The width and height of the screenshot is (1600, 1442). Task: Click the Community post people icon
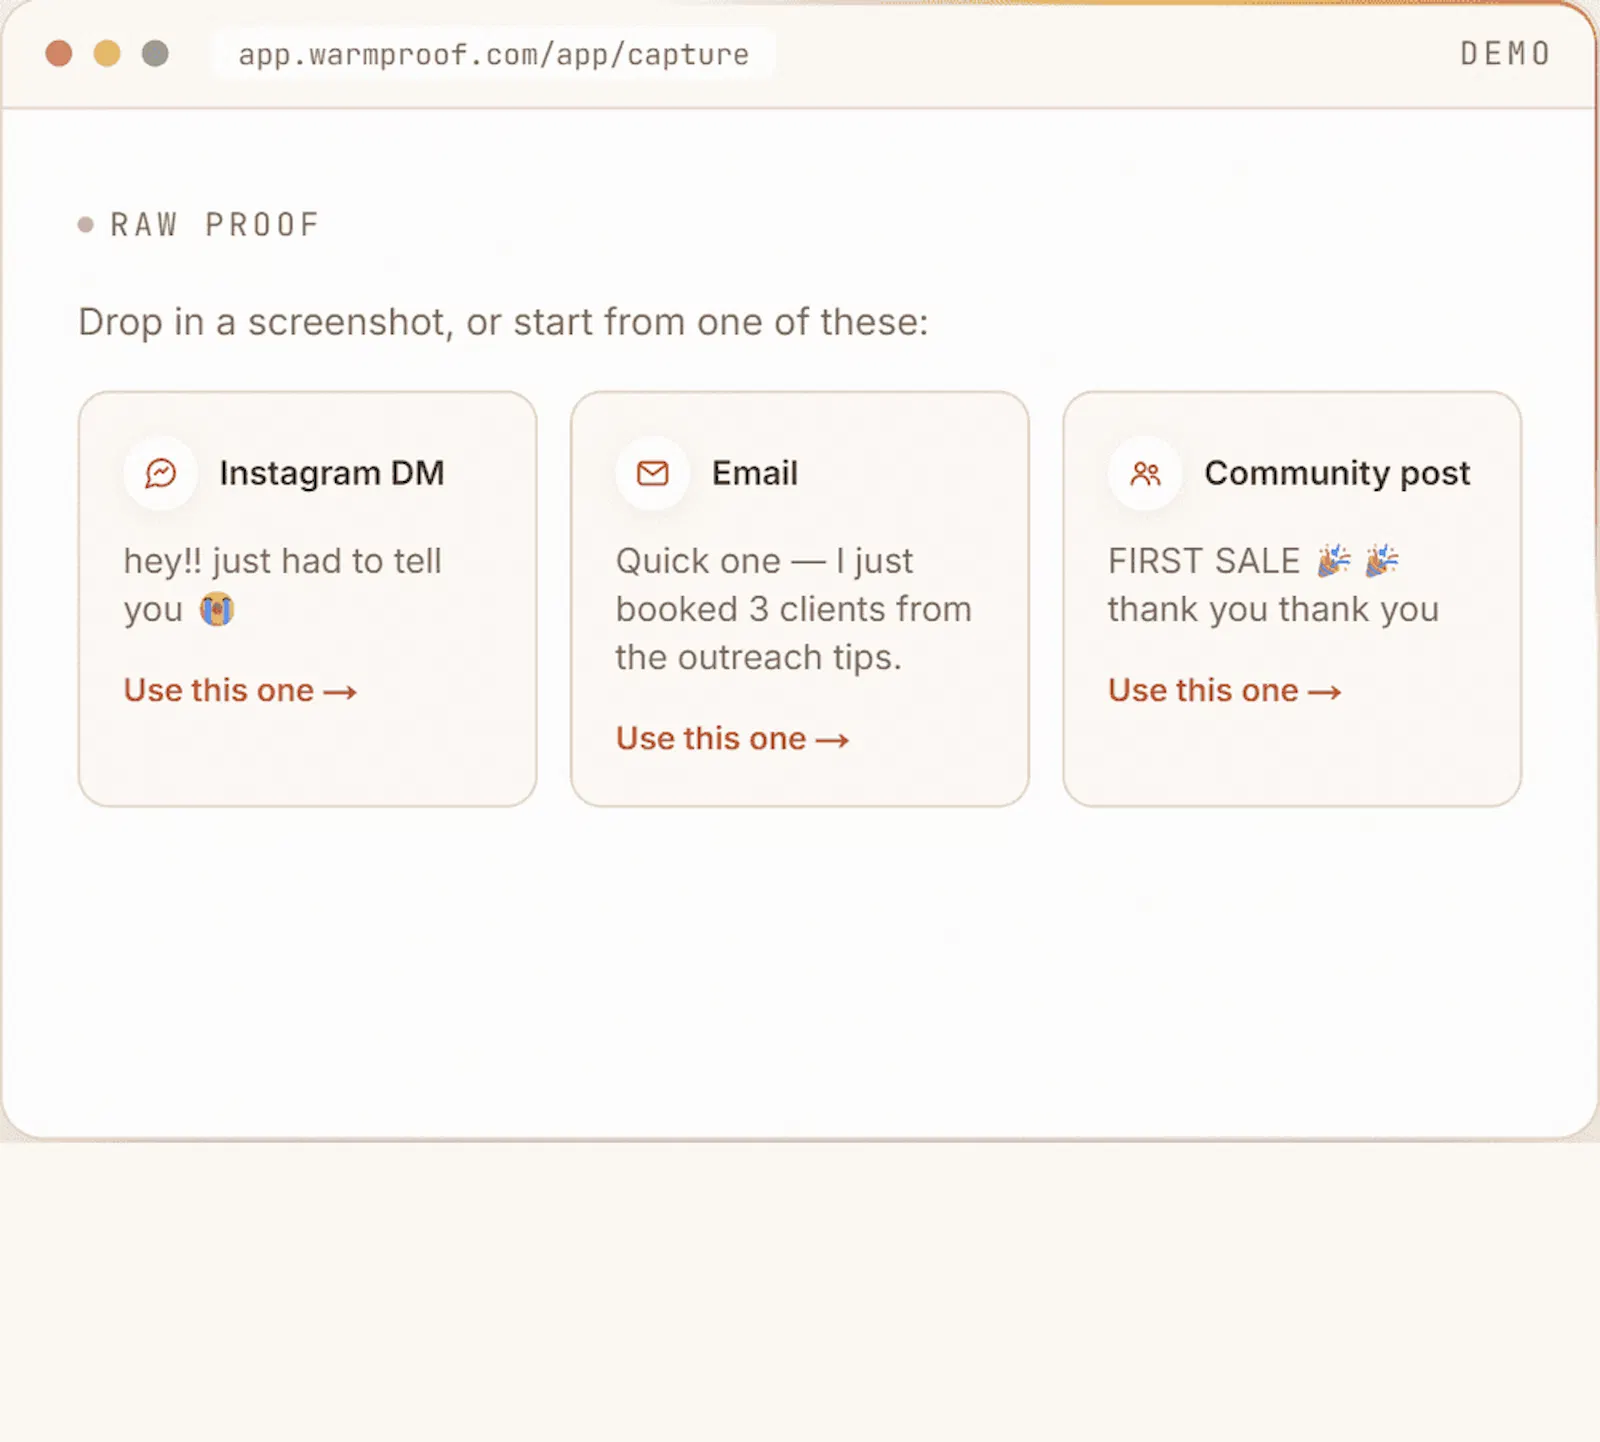tap(1145, 473)
